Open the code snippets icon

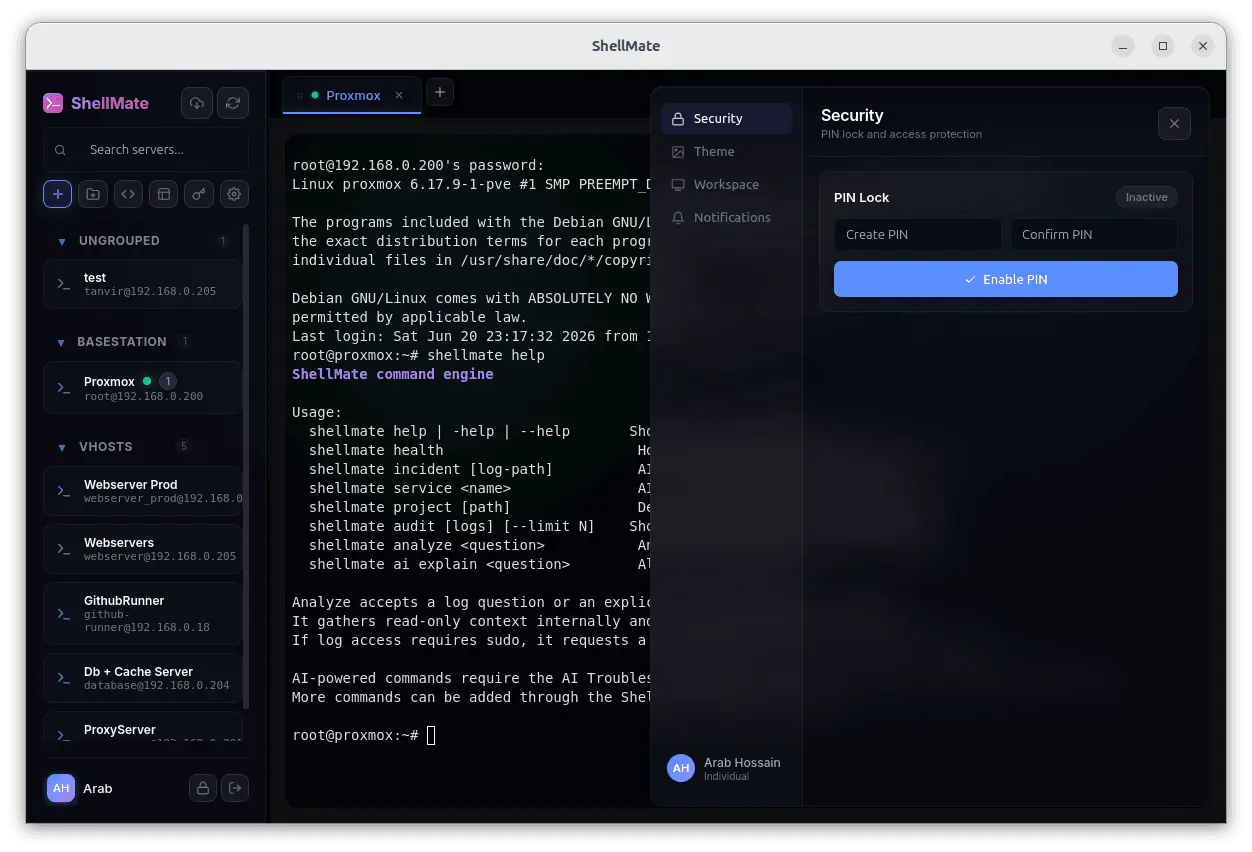pyautogui.click(x=128, y=194)
